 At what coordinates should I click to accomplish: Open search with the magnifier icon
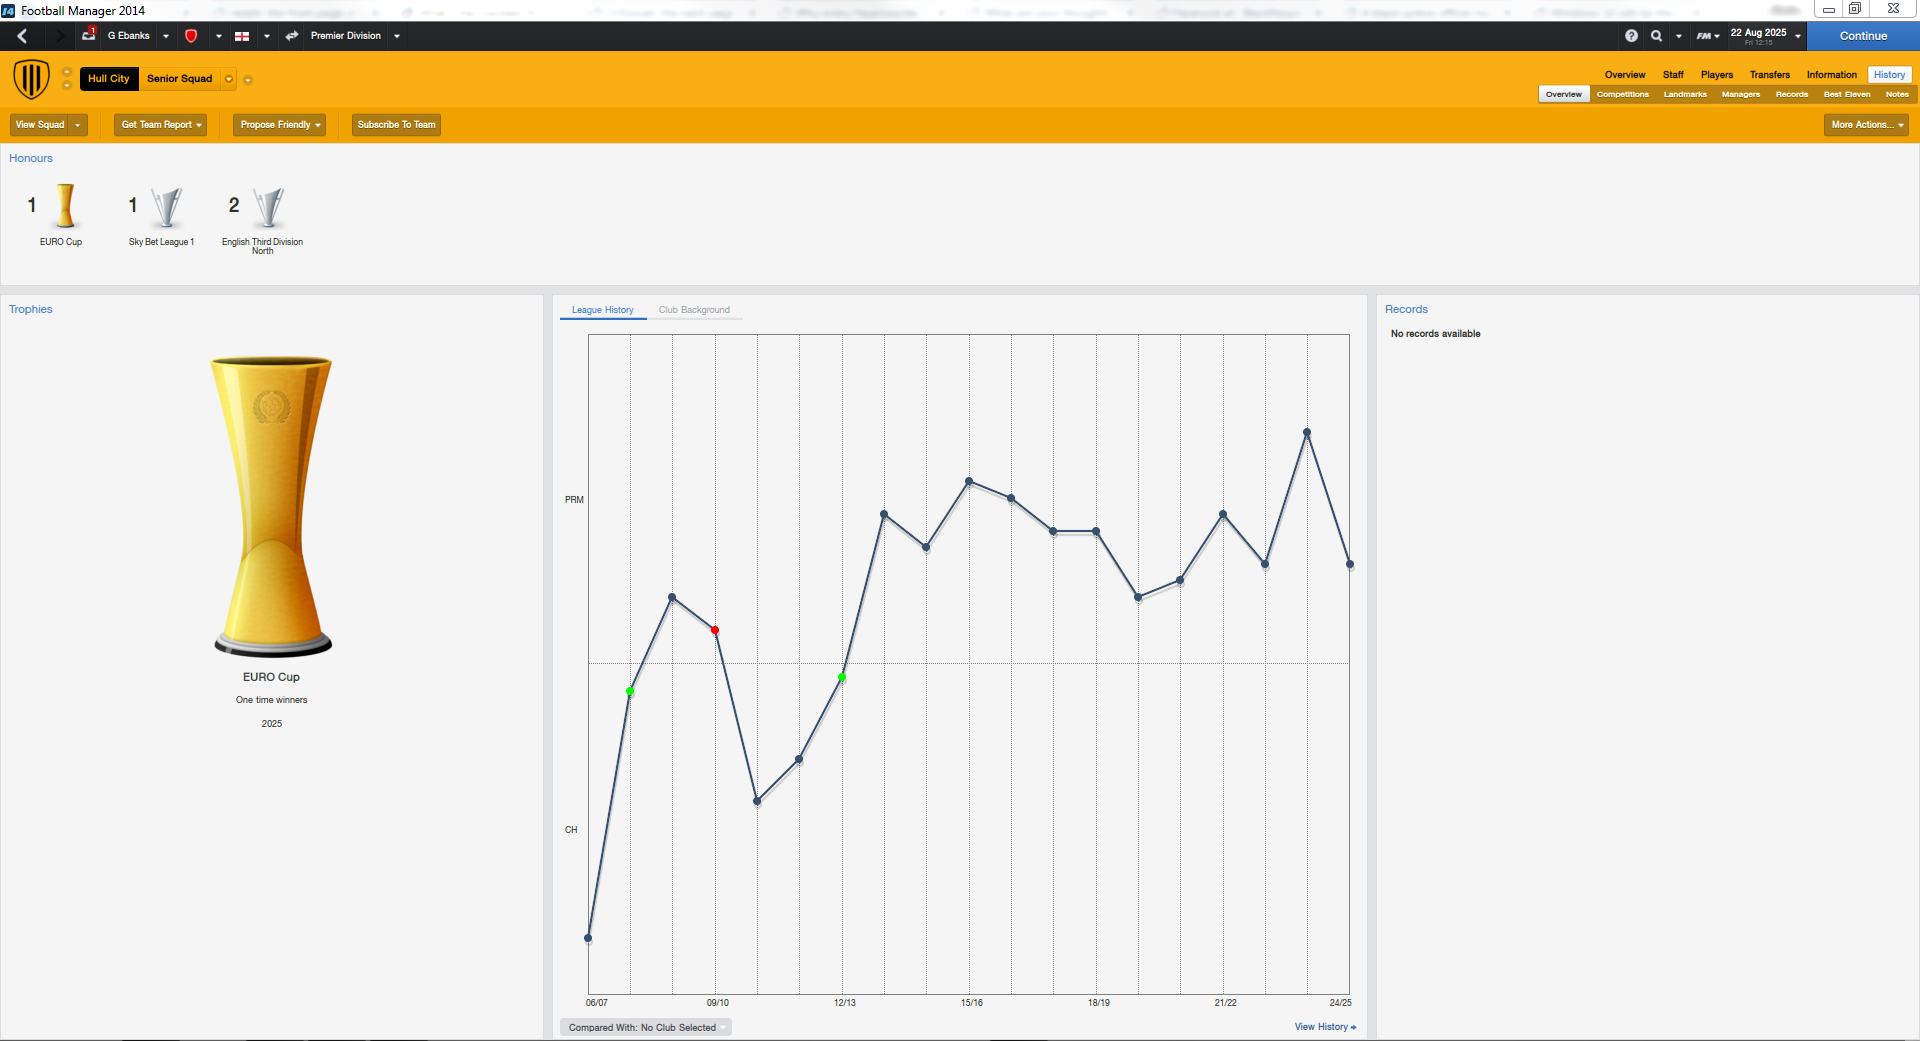click(x=1656, y=36)
